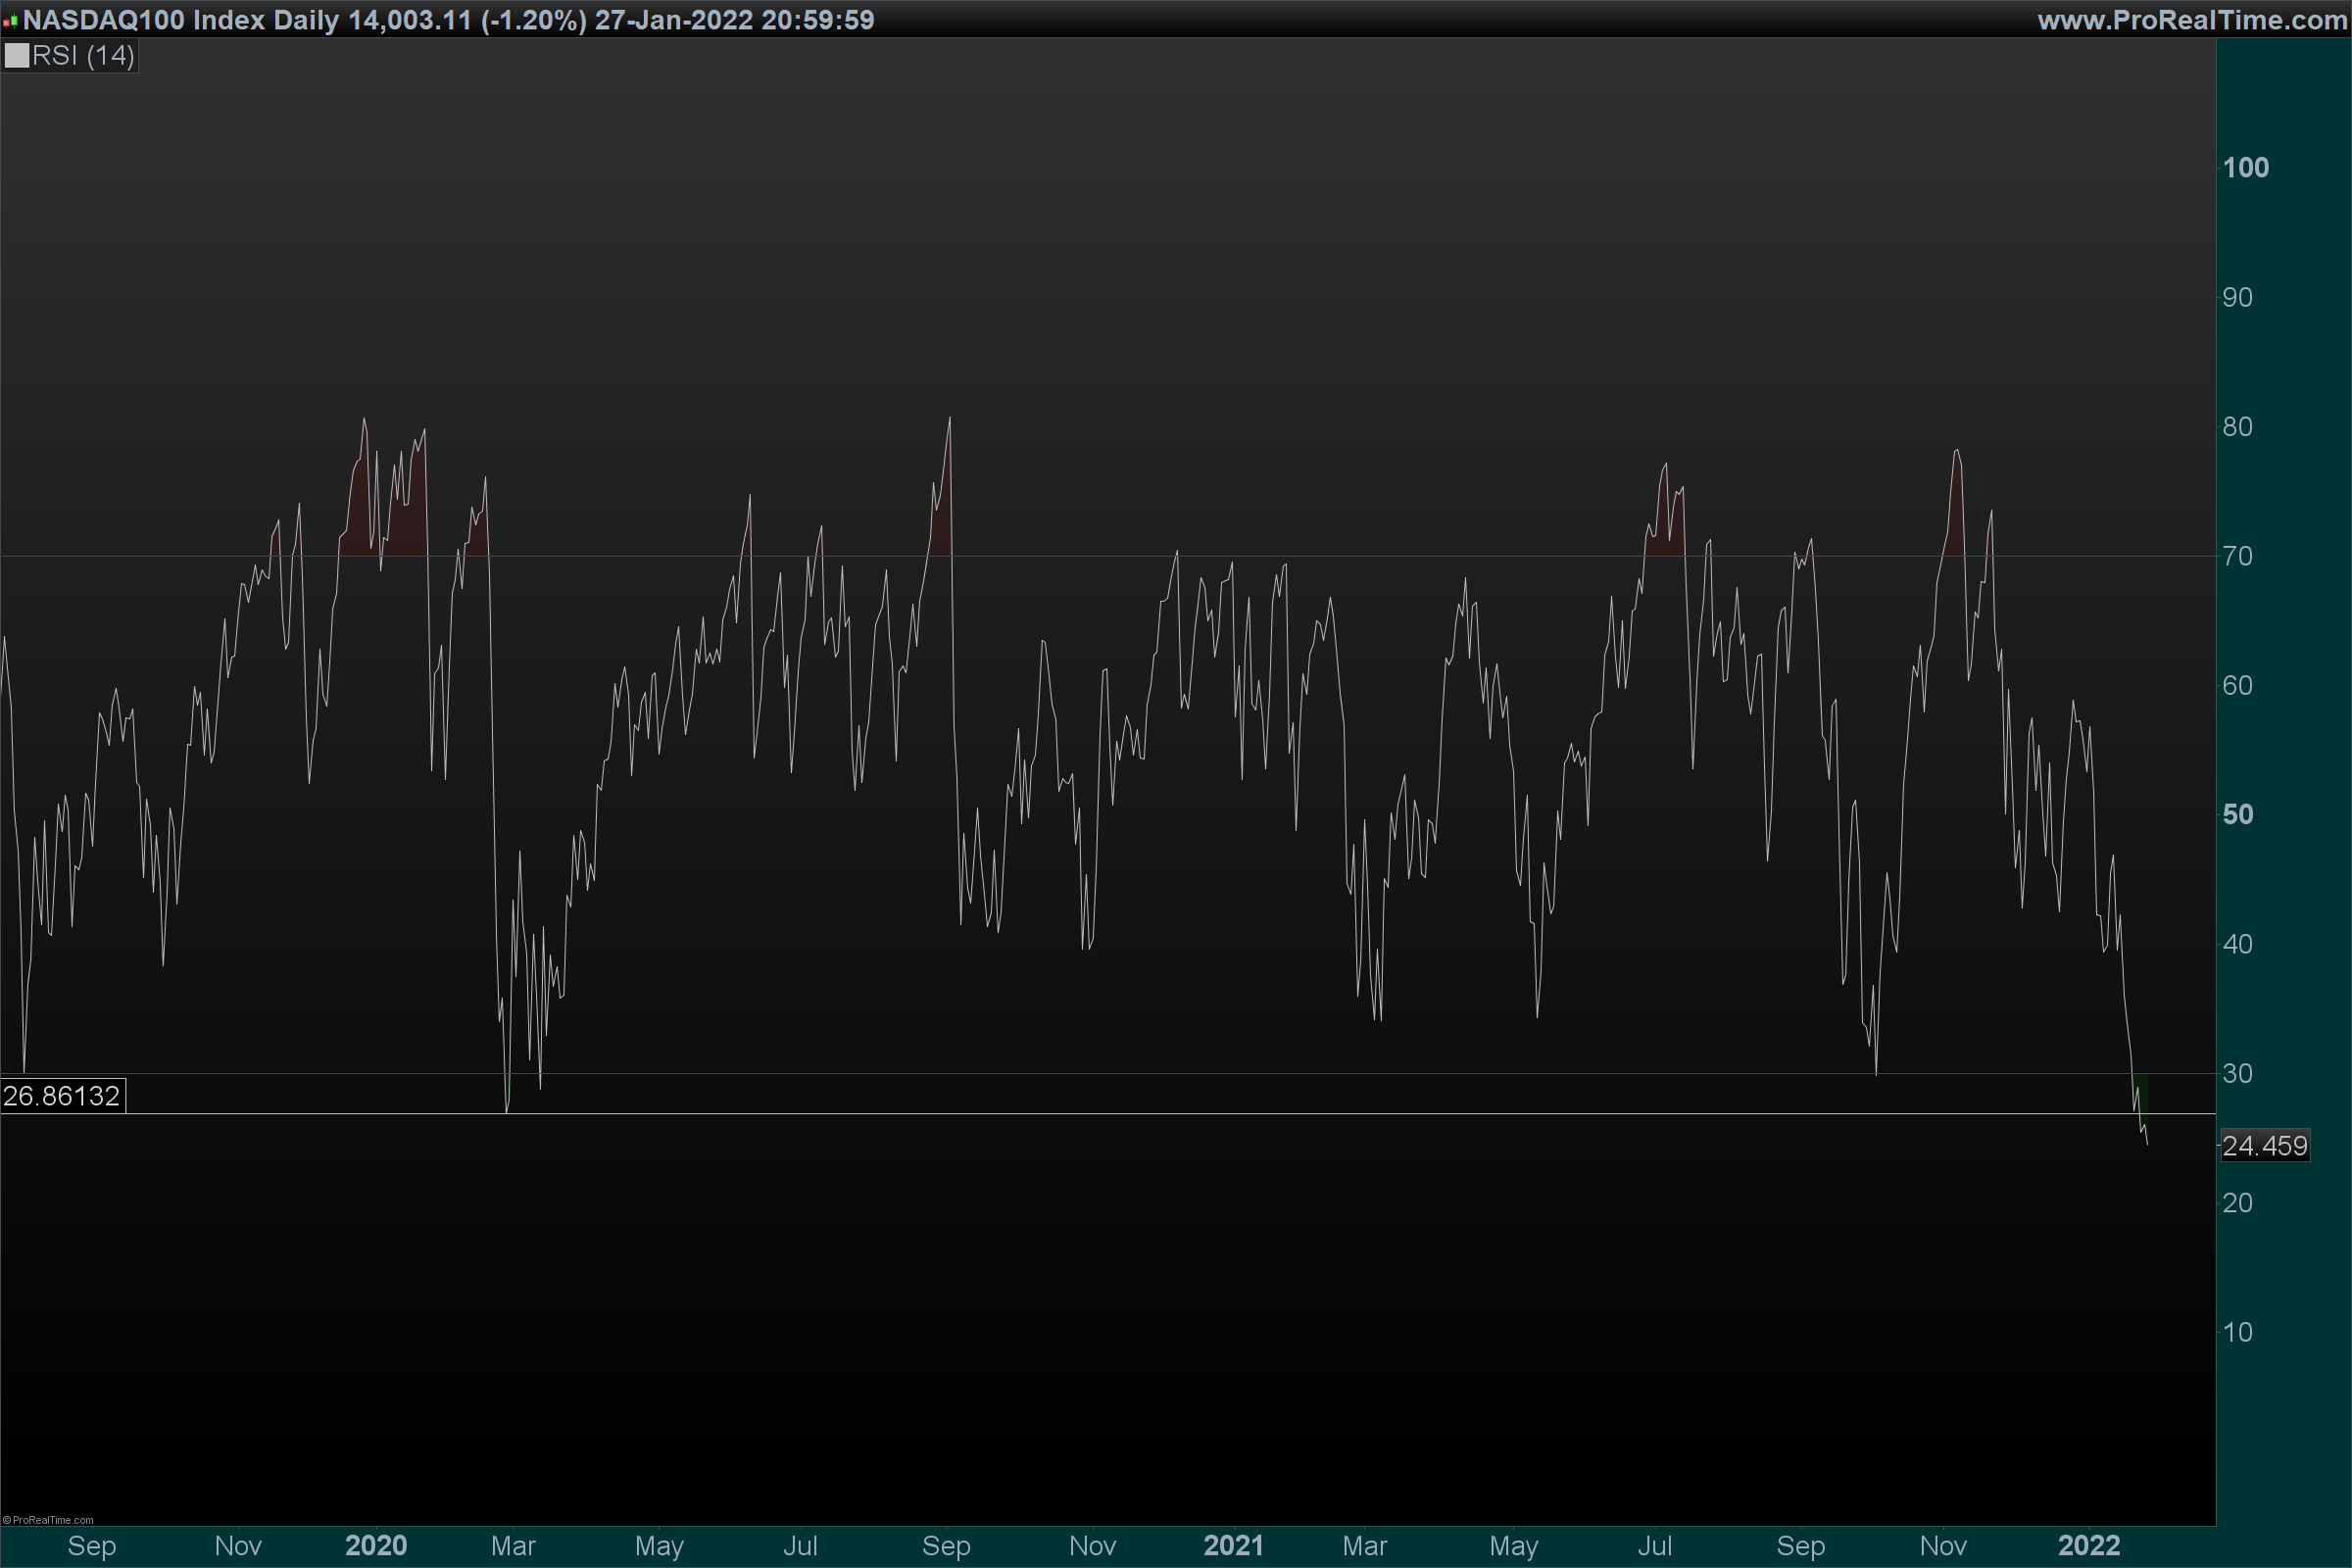Click the 26.86132 horizontal line label
2352x1568 pixels.
pyautogui.click(x=62, y=1096)
